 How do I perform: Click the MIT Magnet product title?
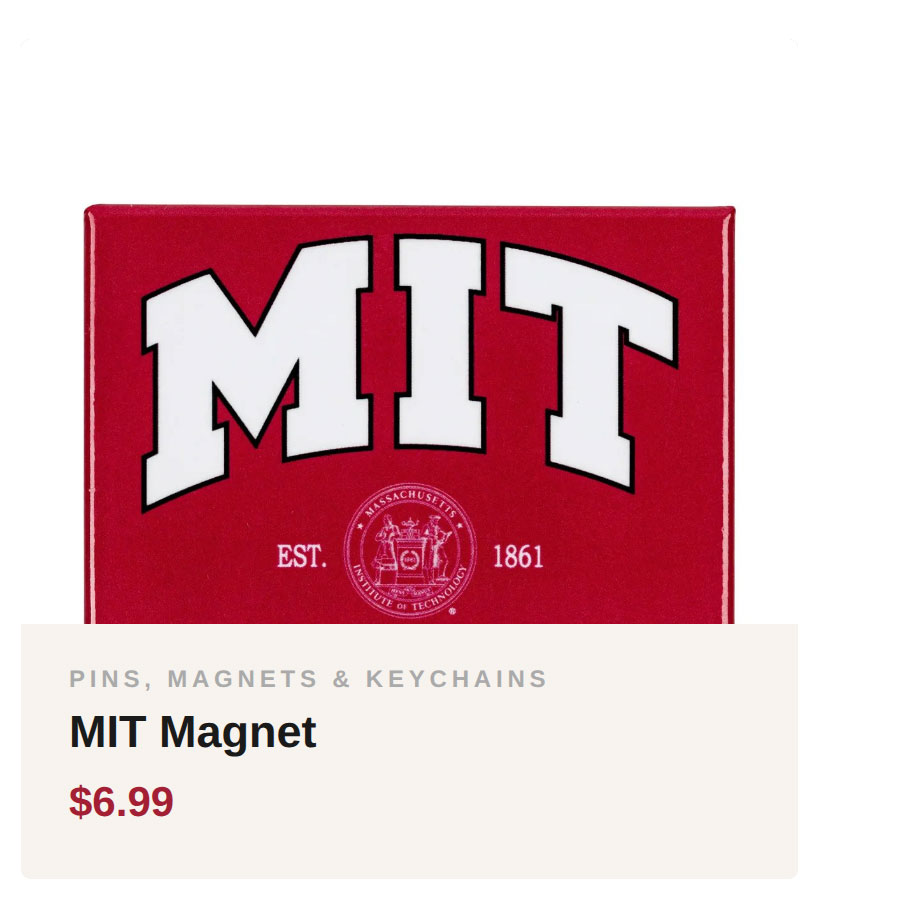[x=193, y=733]
